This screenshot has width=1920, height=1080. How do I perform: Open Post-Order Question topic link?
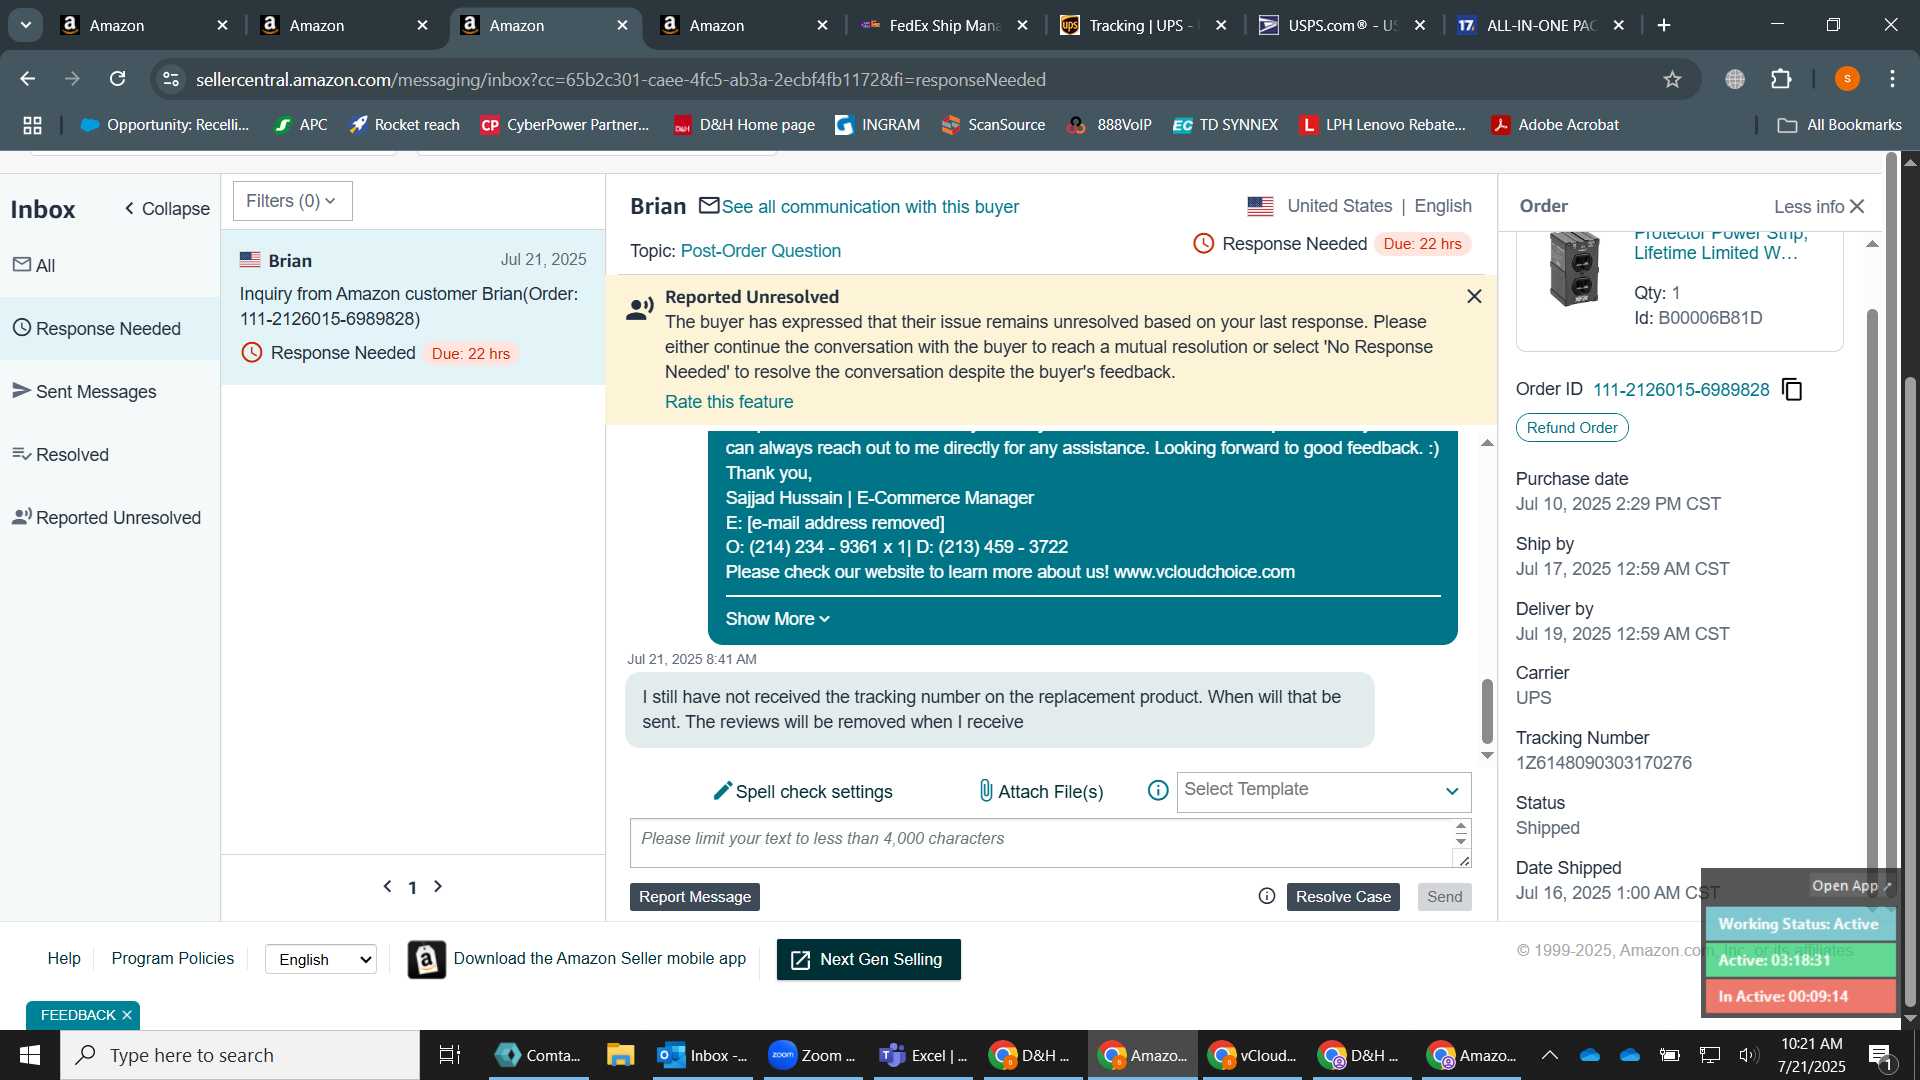tap(760, 250)
